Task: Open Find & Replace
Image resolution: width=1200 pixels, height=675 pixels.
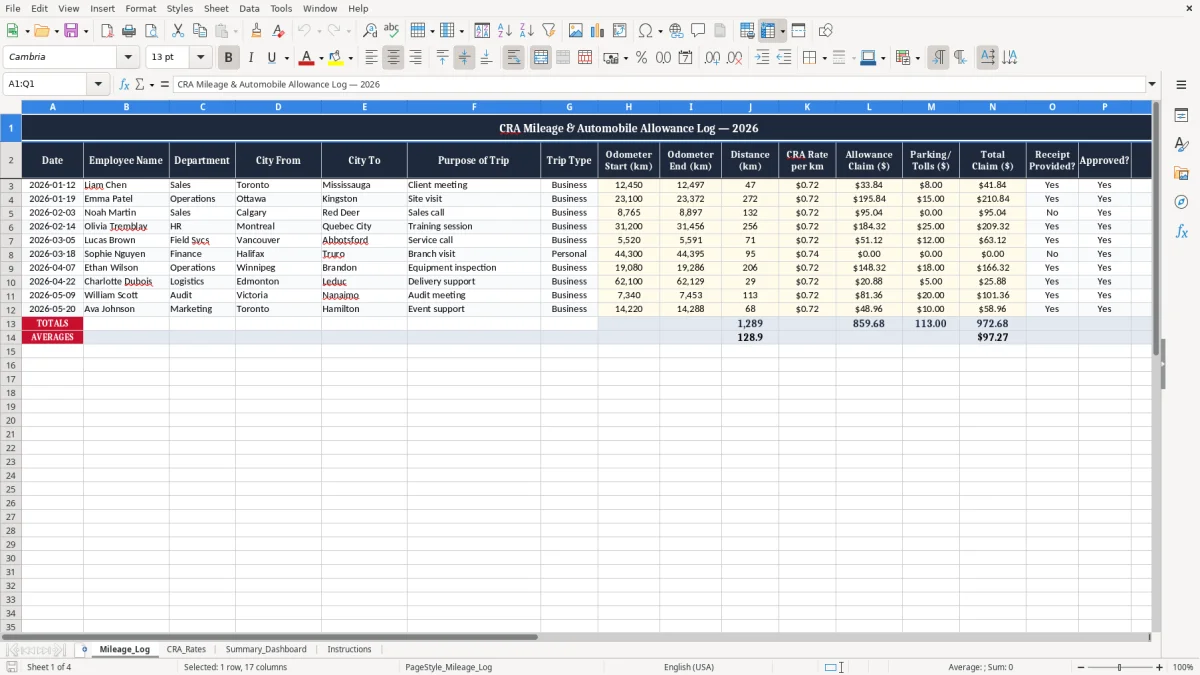Action: coord(370,31)
